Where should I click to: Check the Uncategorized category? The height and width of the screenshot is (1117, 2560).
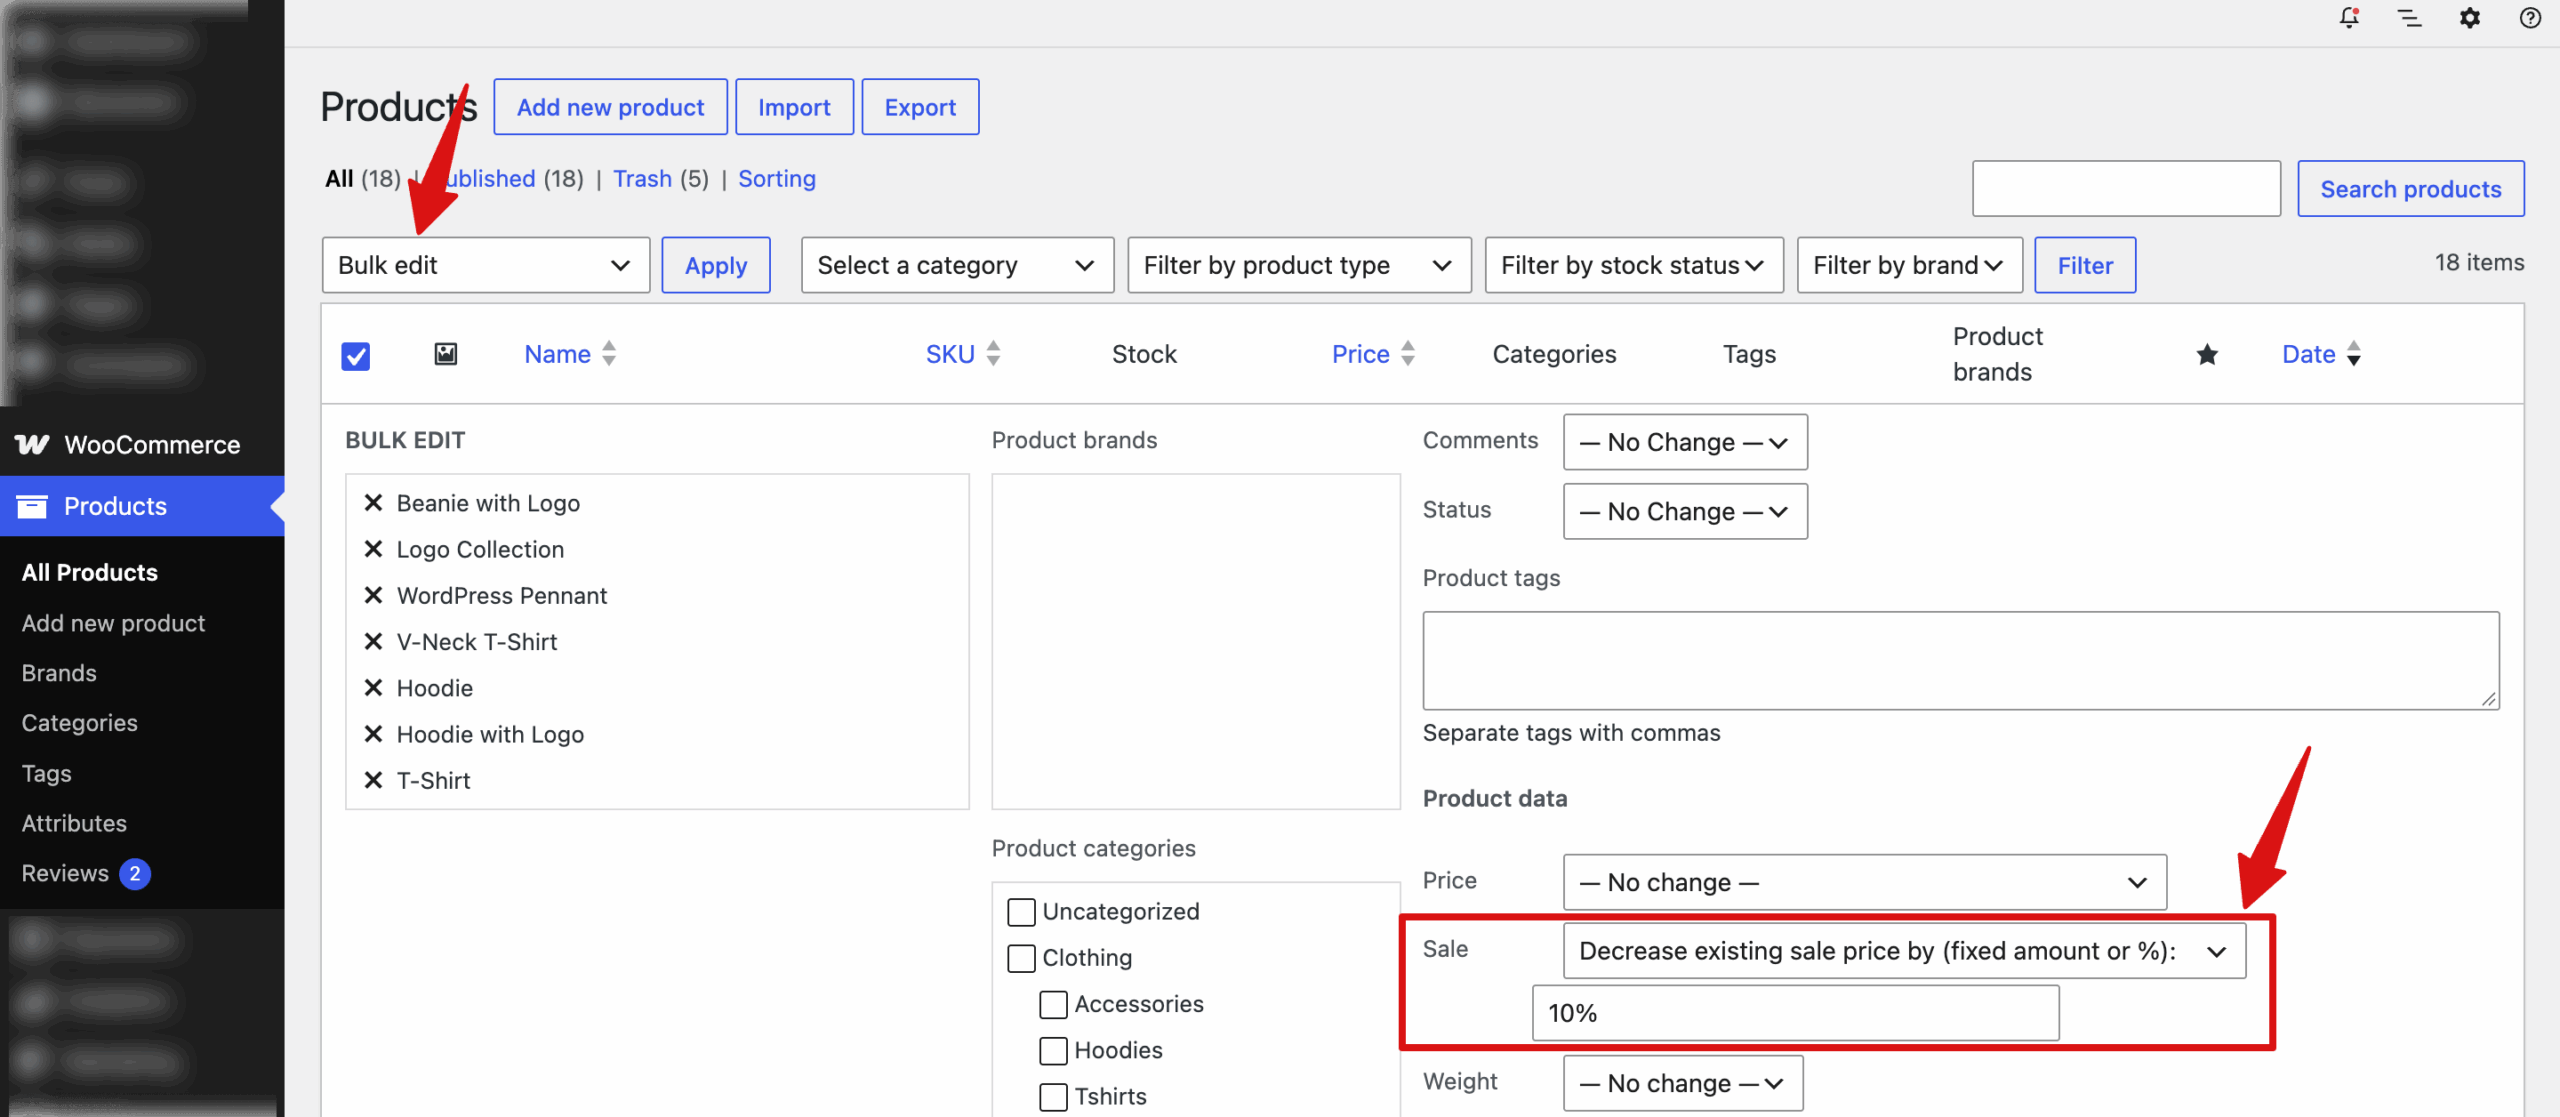[x=1021, y=911]
